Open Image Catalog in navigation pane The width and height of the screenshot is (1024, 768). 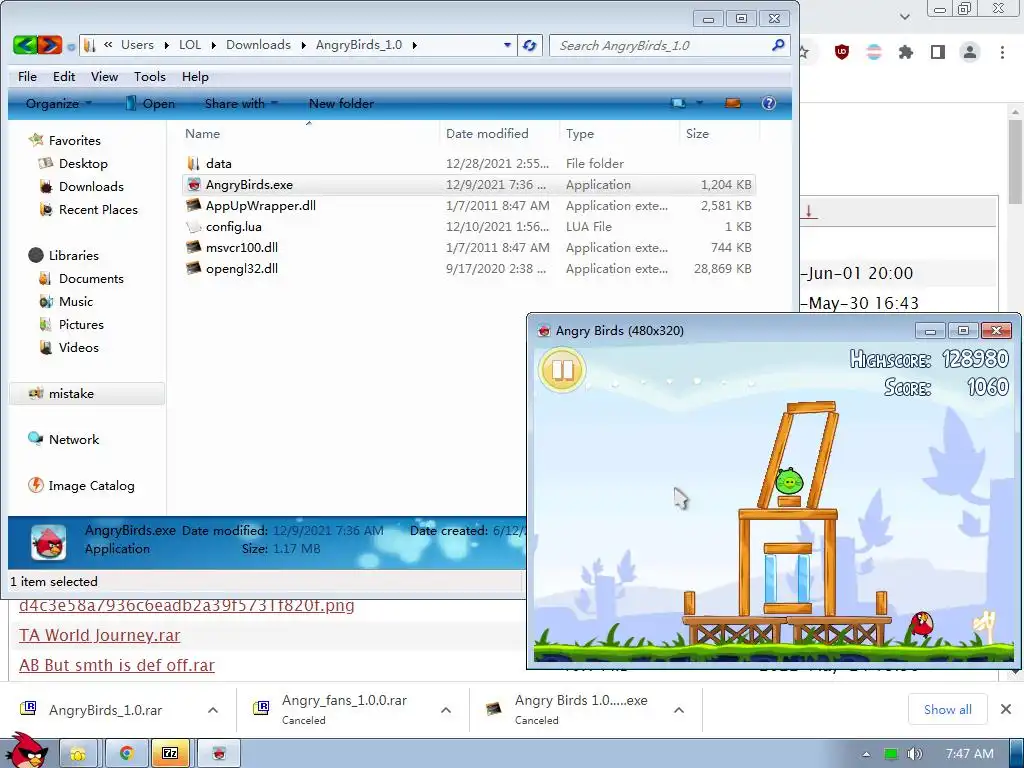91,486
